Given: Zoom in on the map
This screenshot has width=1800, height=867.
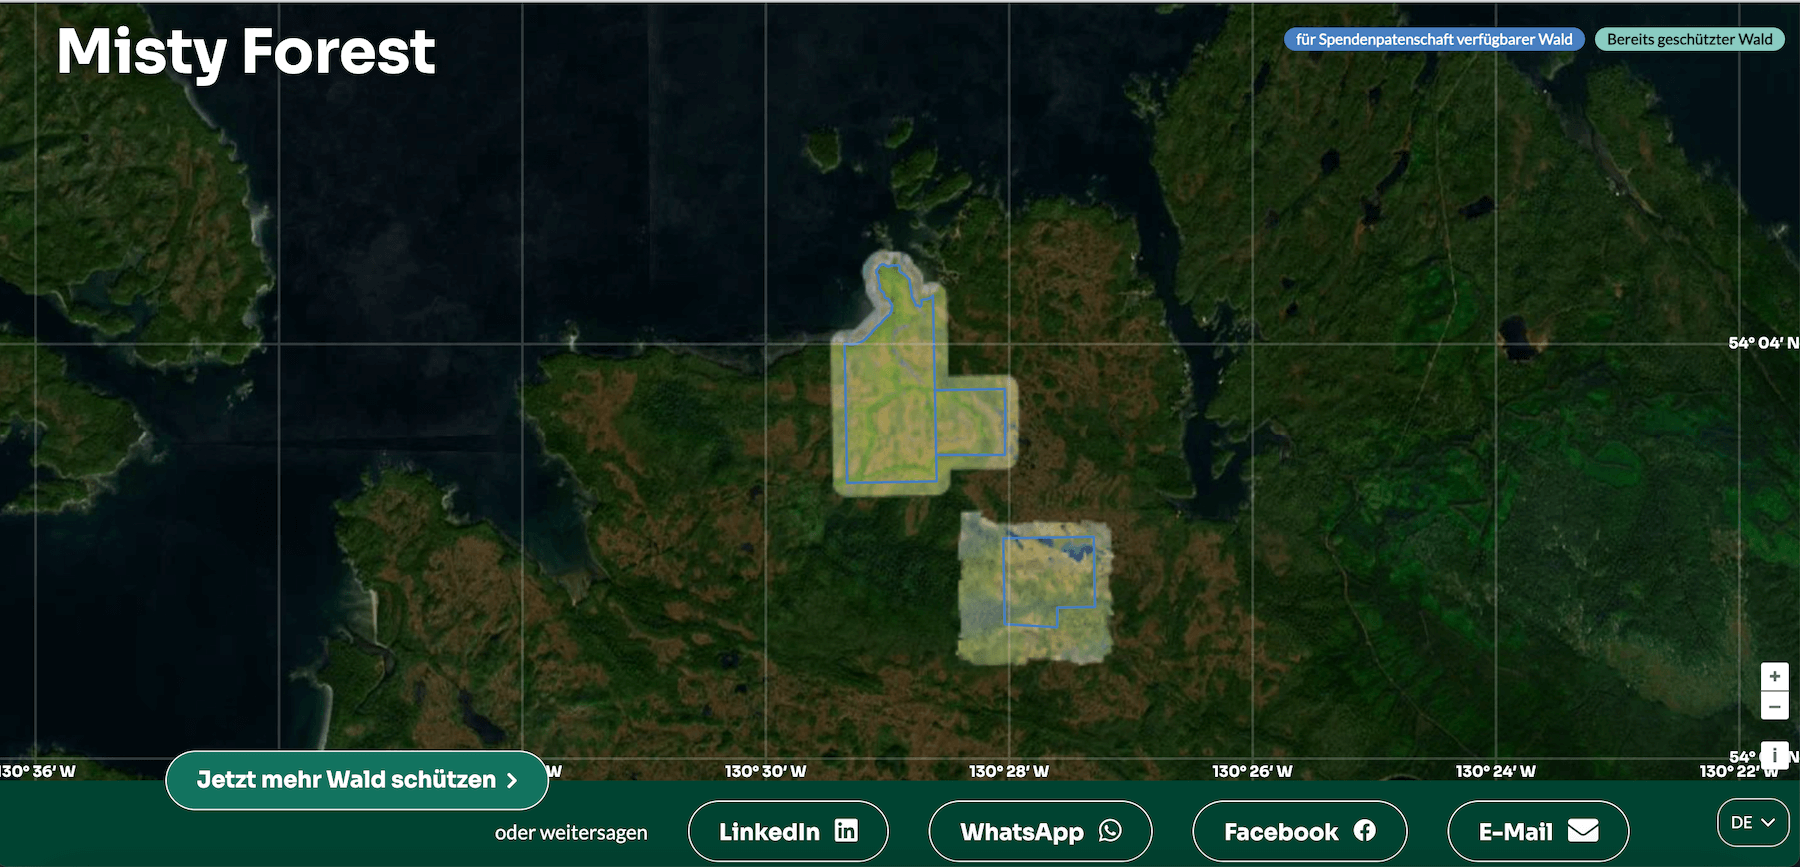Looking at the screenshot, I should tap(1774, 676).
